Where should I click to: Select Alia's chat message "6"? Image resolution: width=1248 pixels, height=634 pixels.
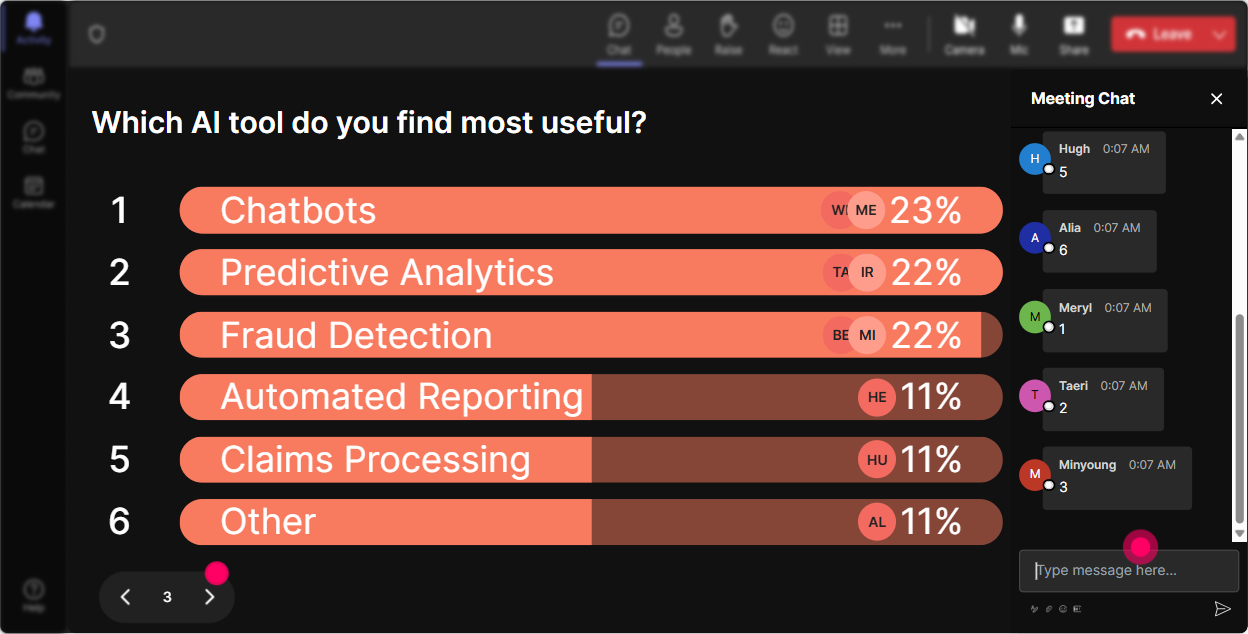pos(1099,241)
